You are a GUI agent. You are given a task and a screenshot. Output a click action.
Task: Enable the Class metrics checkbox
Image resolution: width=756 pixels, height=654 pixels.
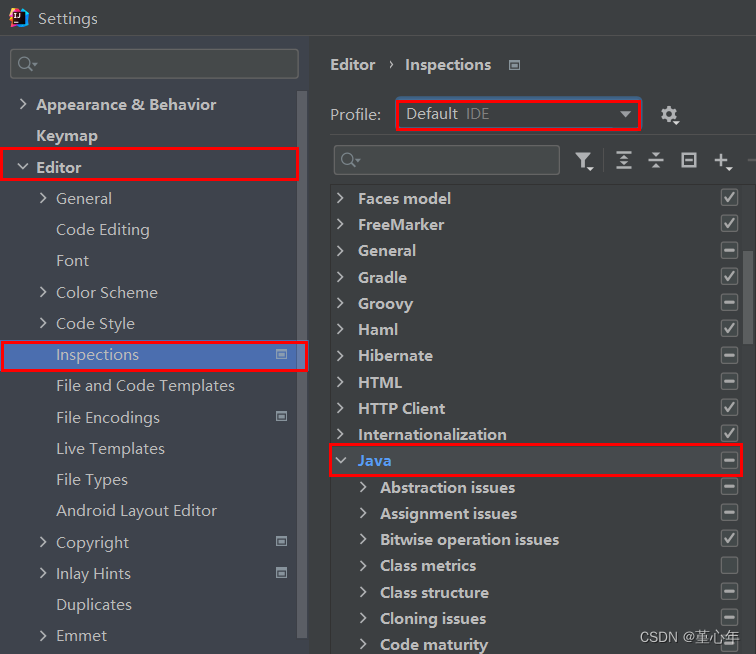pyautogui.click(x=729, y=565)
